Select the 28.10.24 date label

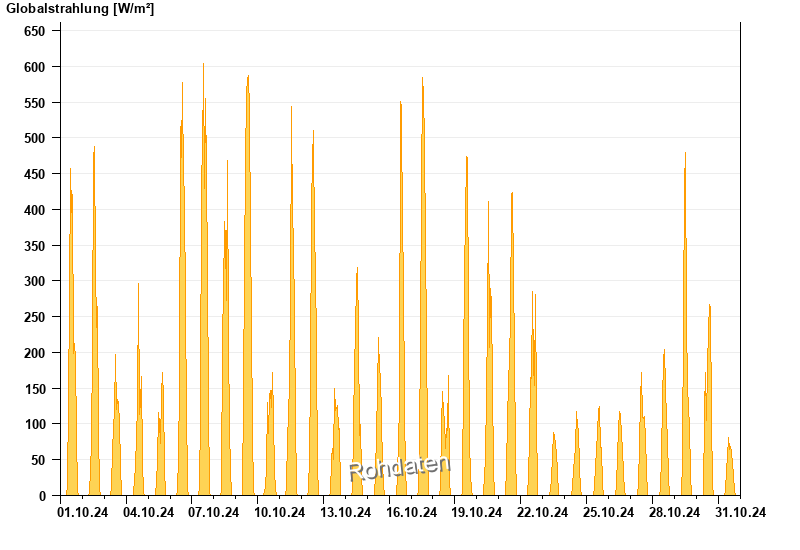coord(674,512)
